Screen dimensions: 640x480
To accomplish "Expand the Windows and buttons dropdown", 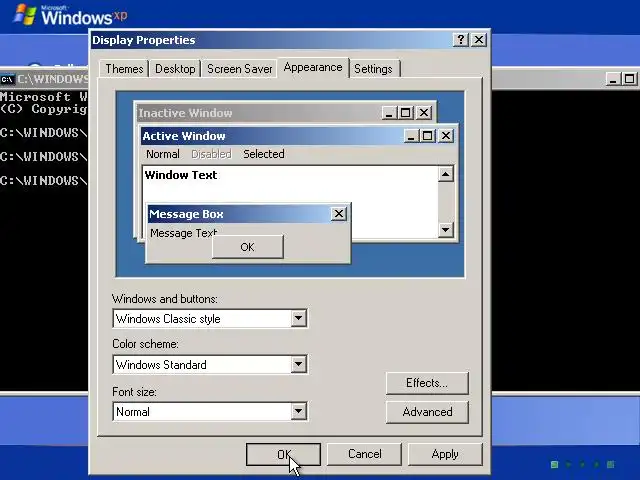I will (x=298, y=318).
